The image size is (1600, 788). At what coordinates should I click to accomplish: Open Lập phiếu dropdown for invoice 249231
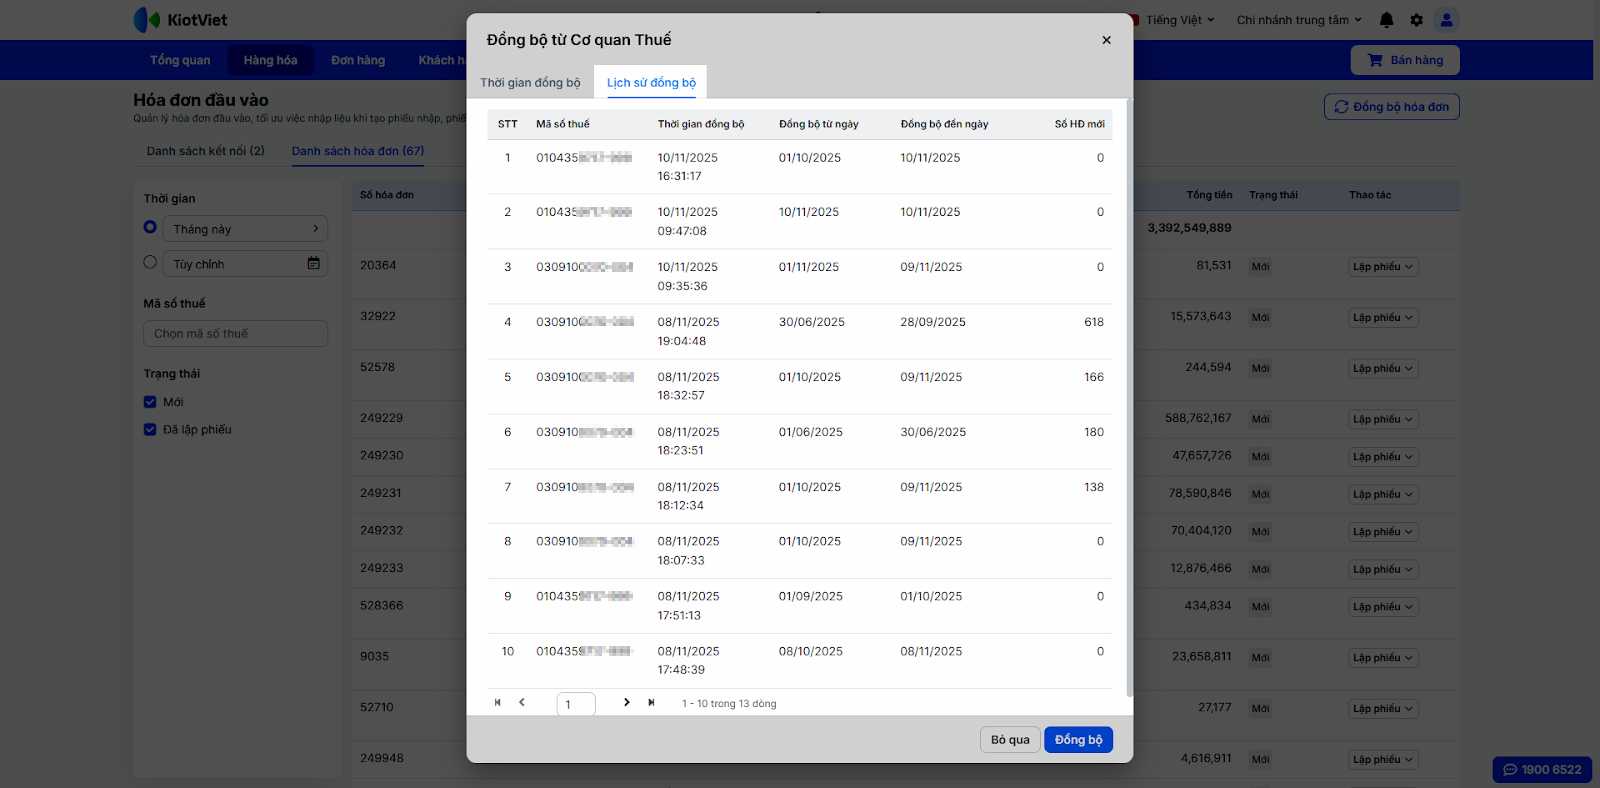pyautogui.click(x=1383, y=495)
